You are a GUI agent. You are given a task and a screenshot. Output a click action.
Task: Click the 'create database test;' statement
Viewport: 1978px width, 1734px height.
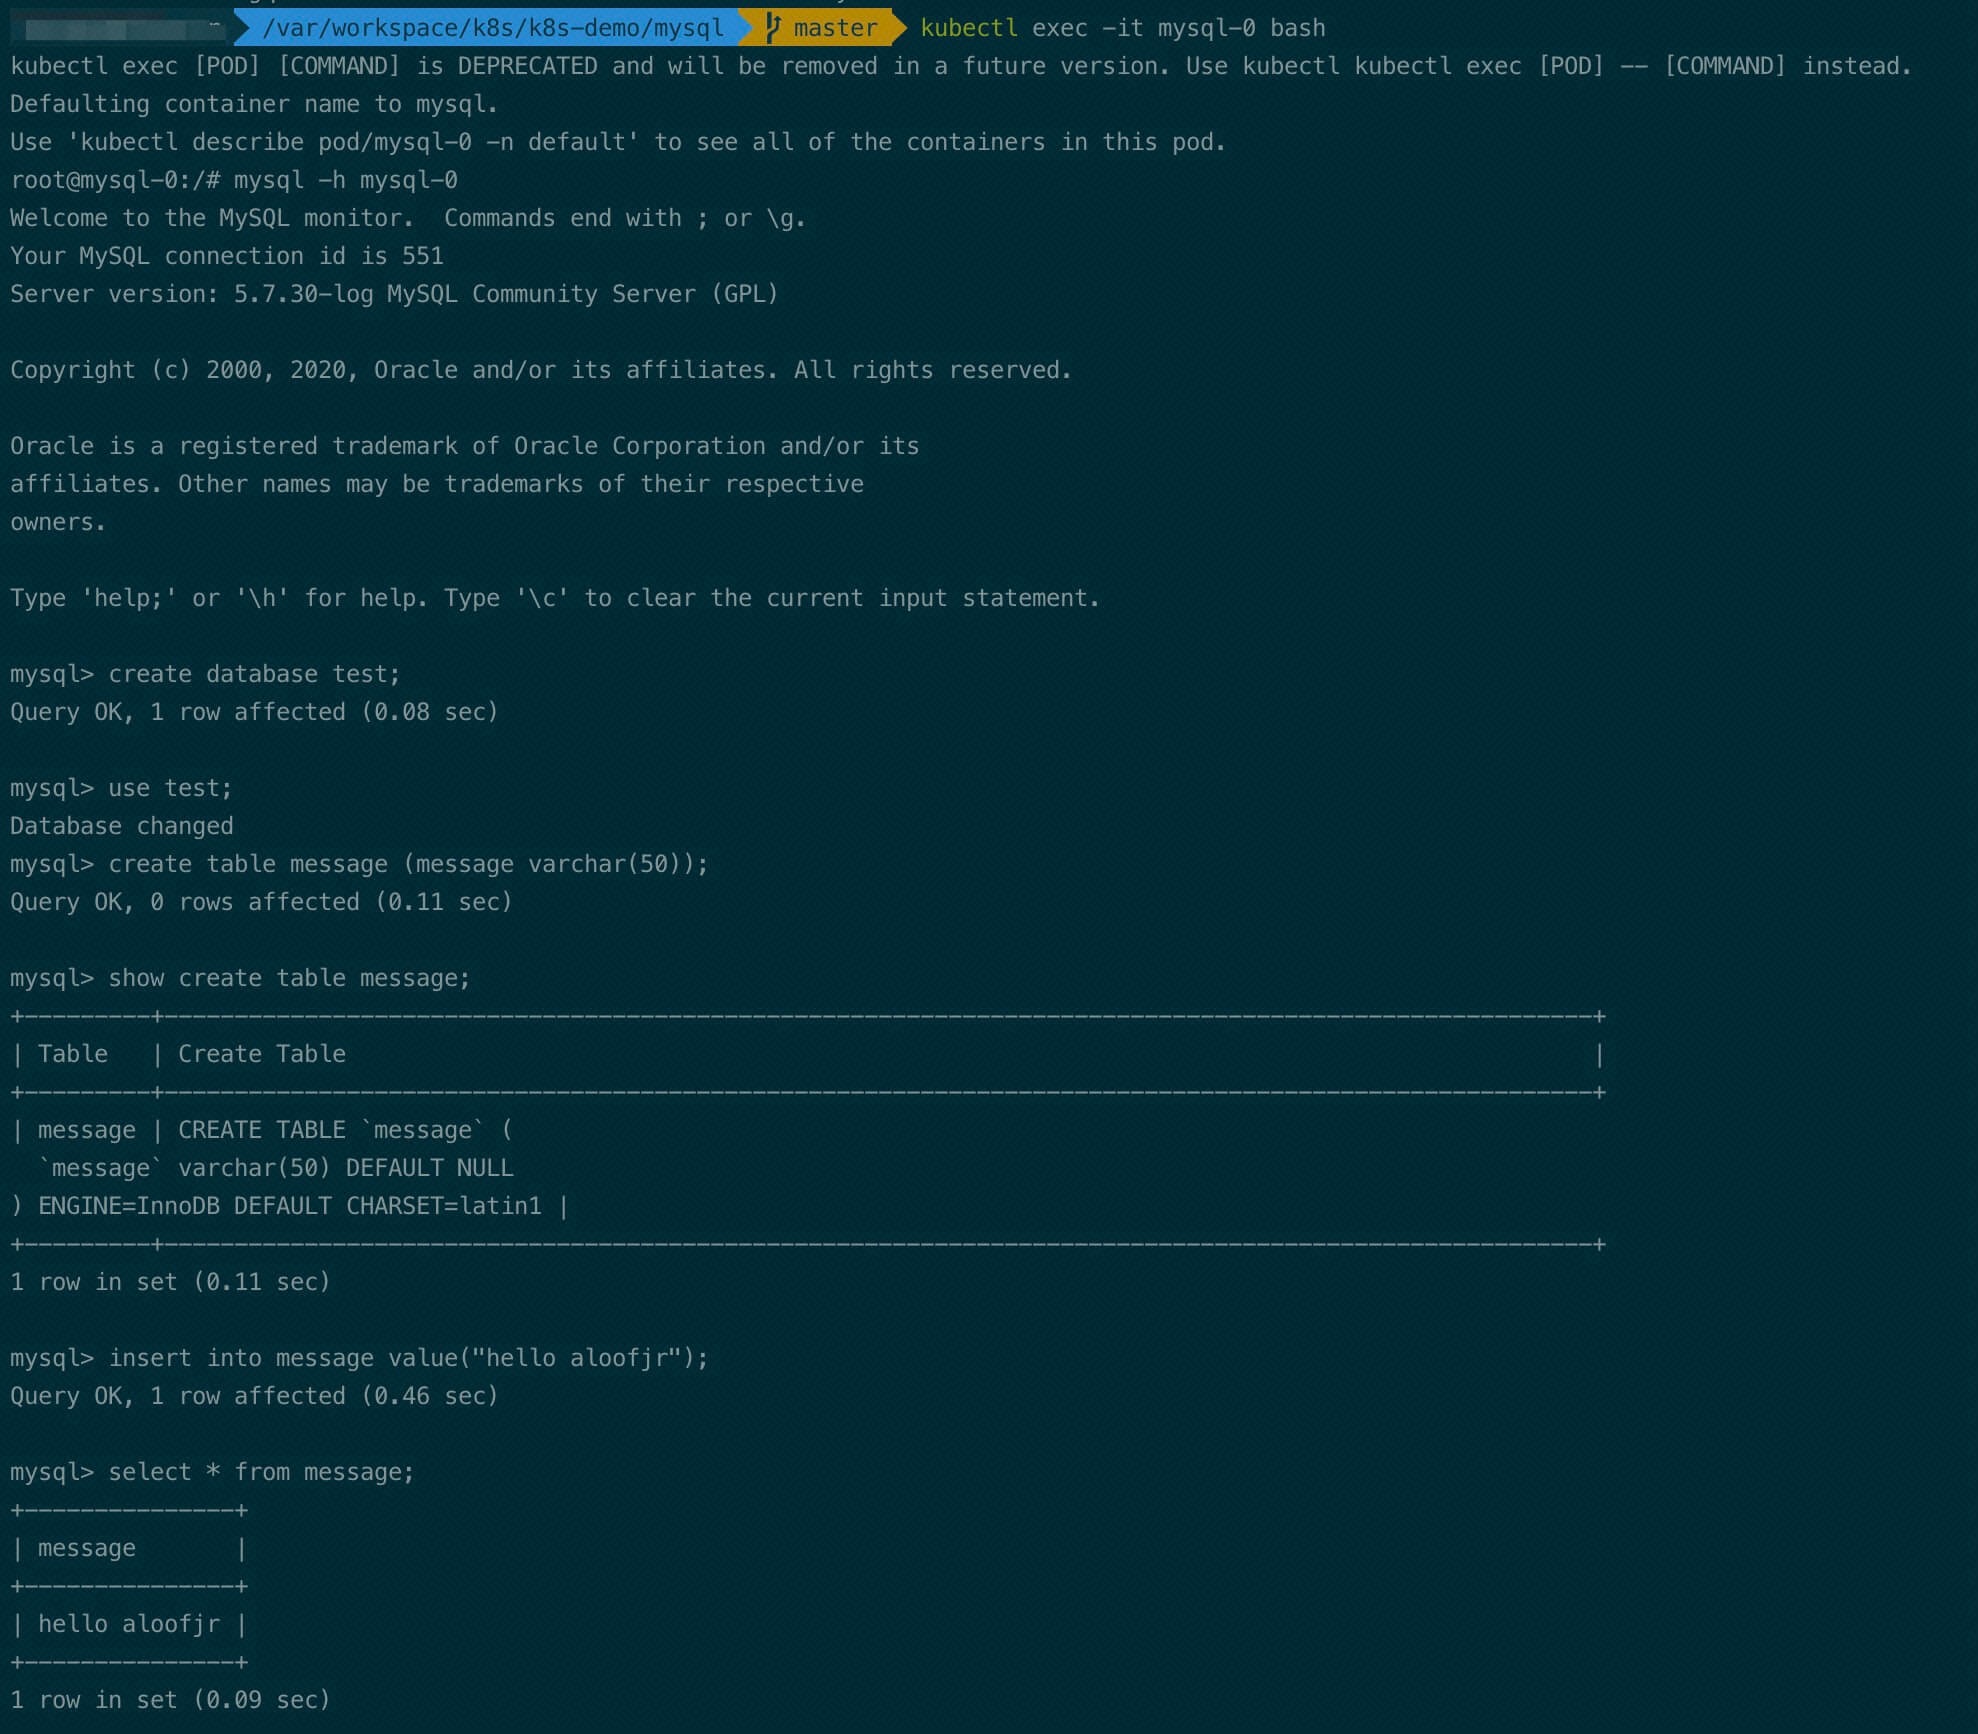tap(254, 674)
